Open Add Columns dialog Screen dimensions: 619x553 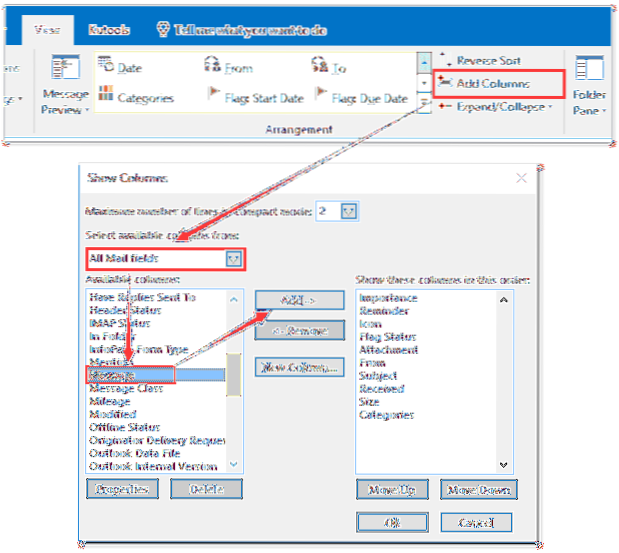click(x=492, y=83)
